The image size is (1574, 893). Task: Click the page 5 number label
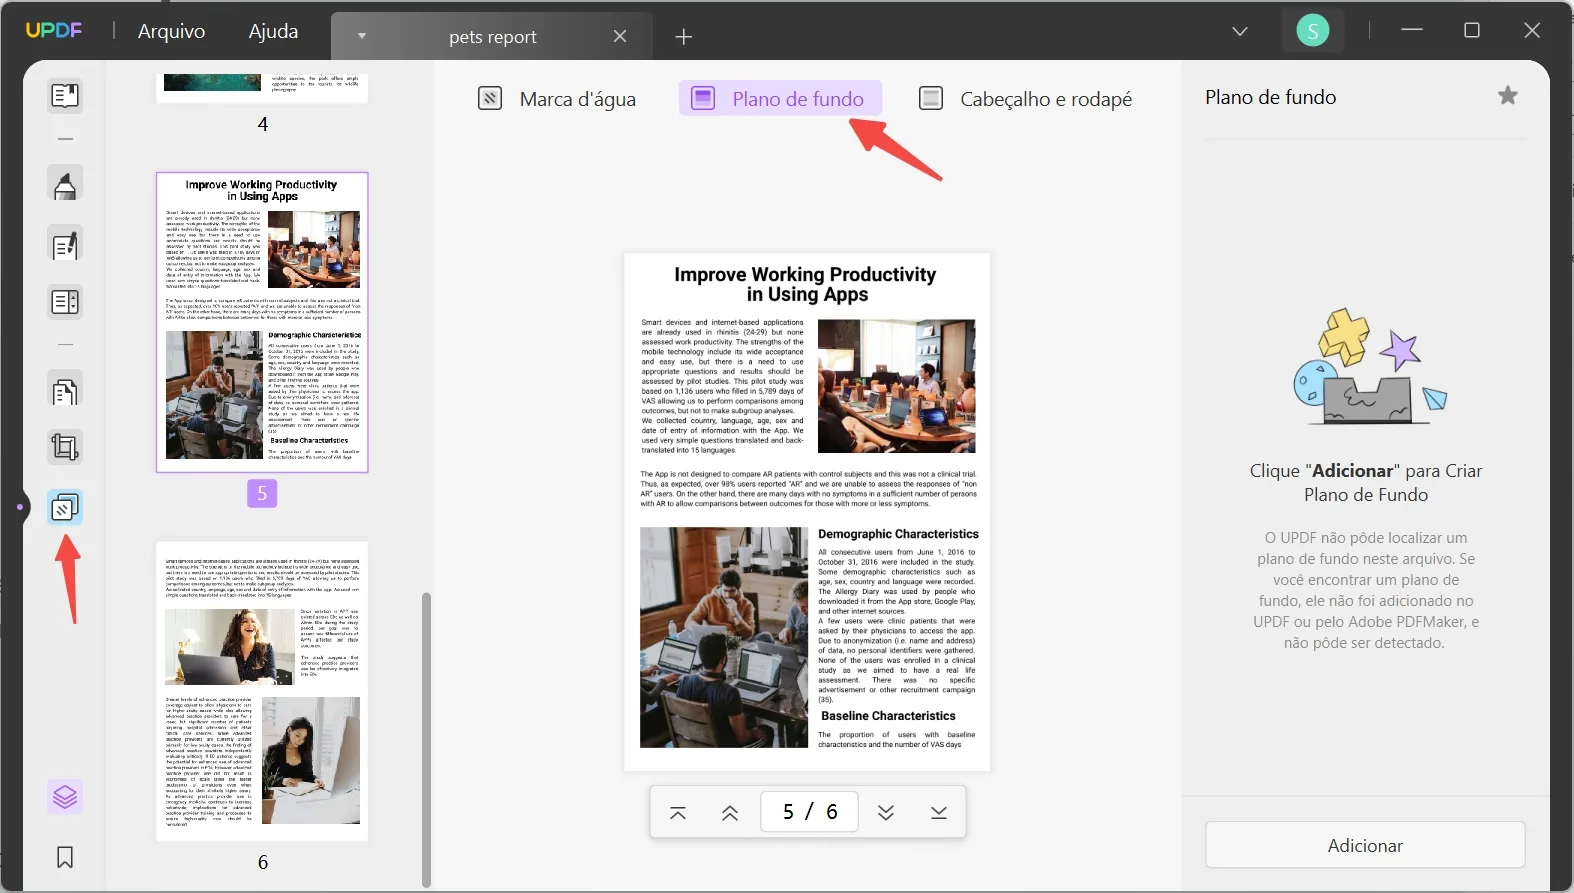(262, 493)
